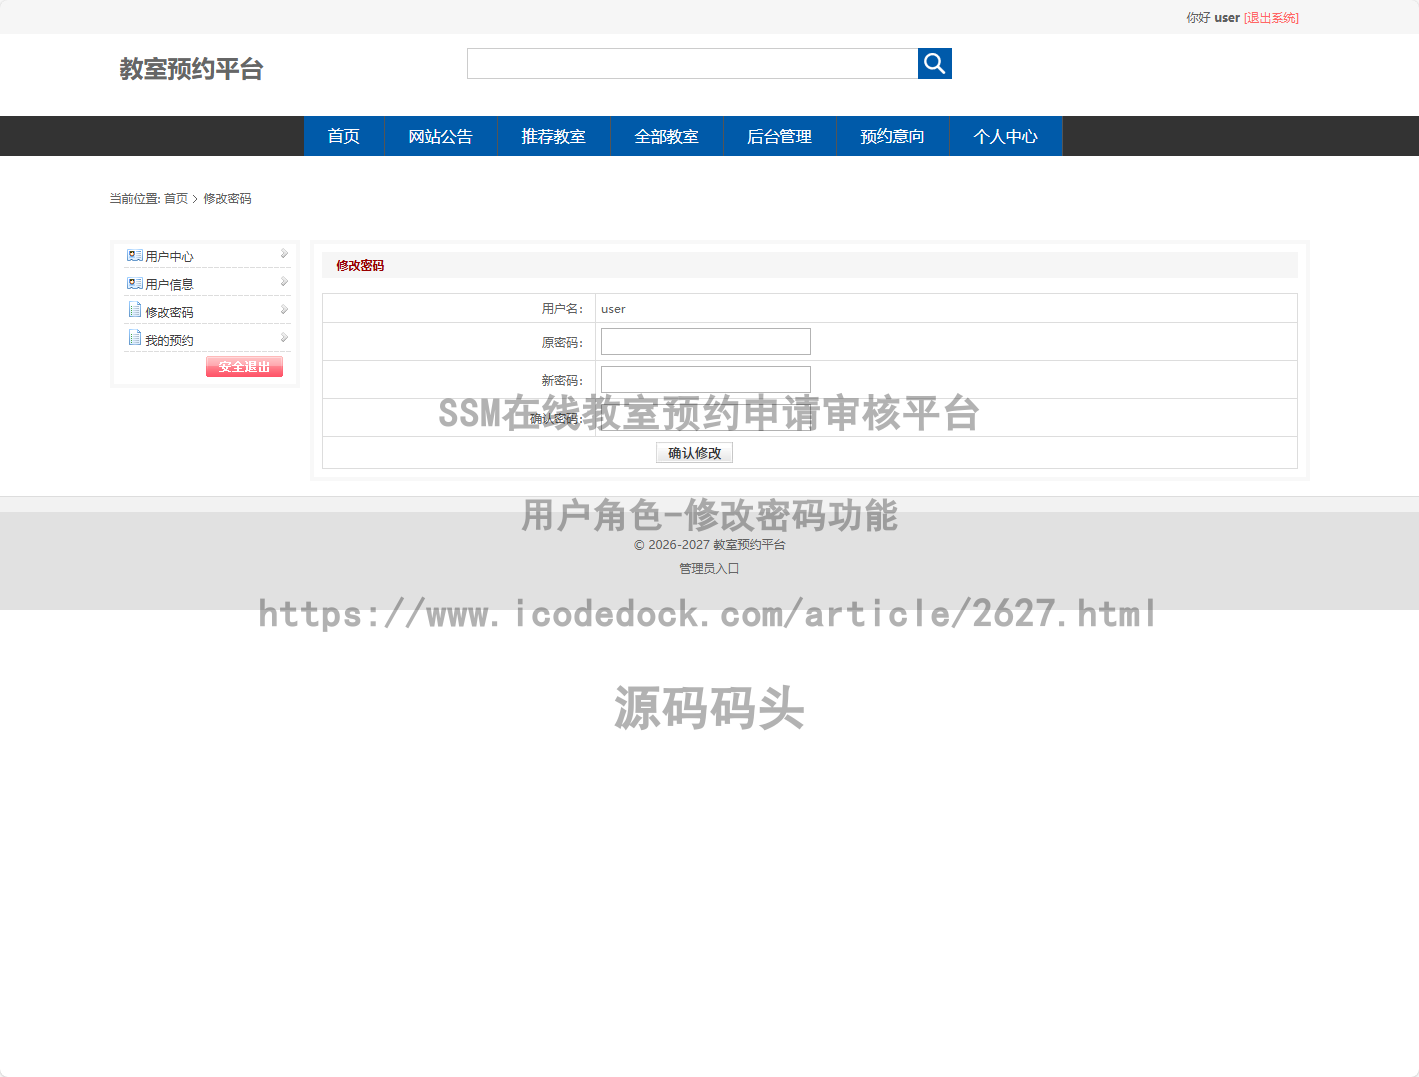This screenshot has width=1419, height=1077.
Task: Click the 我的预约 document icon
Action: 135,338
